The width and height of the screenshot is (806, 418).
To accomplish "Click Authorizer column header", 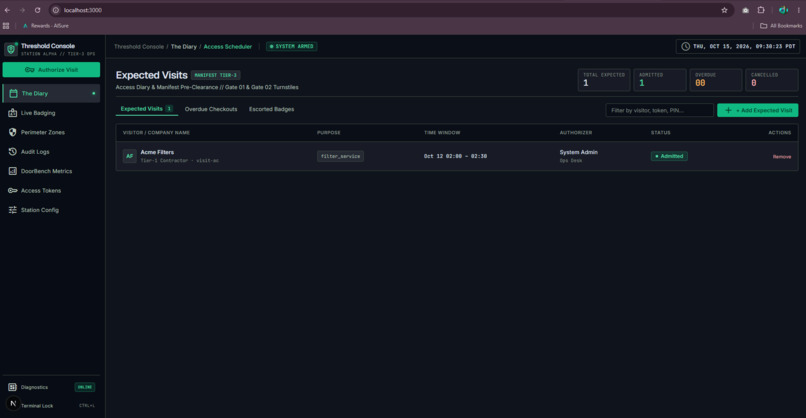I will pos(576,133).
